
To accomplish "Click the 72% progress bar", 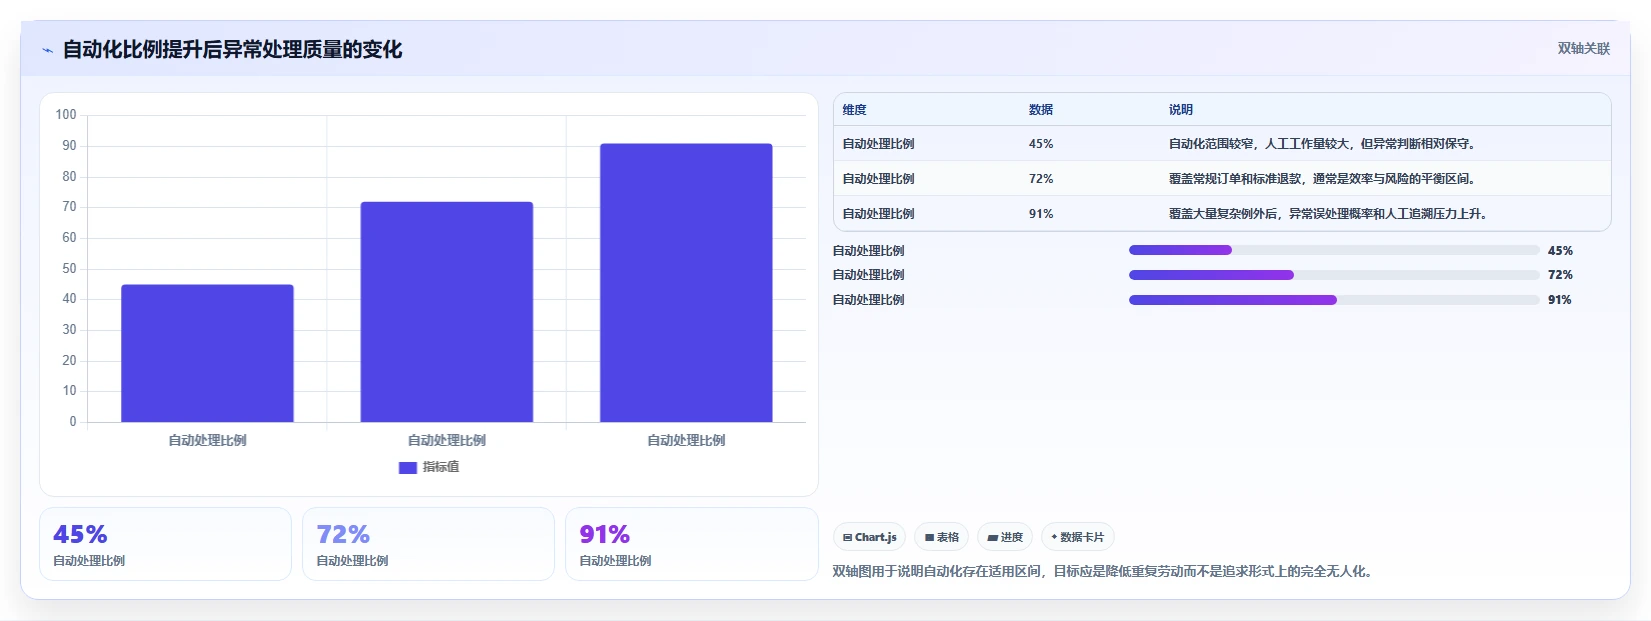I will [x=1334, y=275].
